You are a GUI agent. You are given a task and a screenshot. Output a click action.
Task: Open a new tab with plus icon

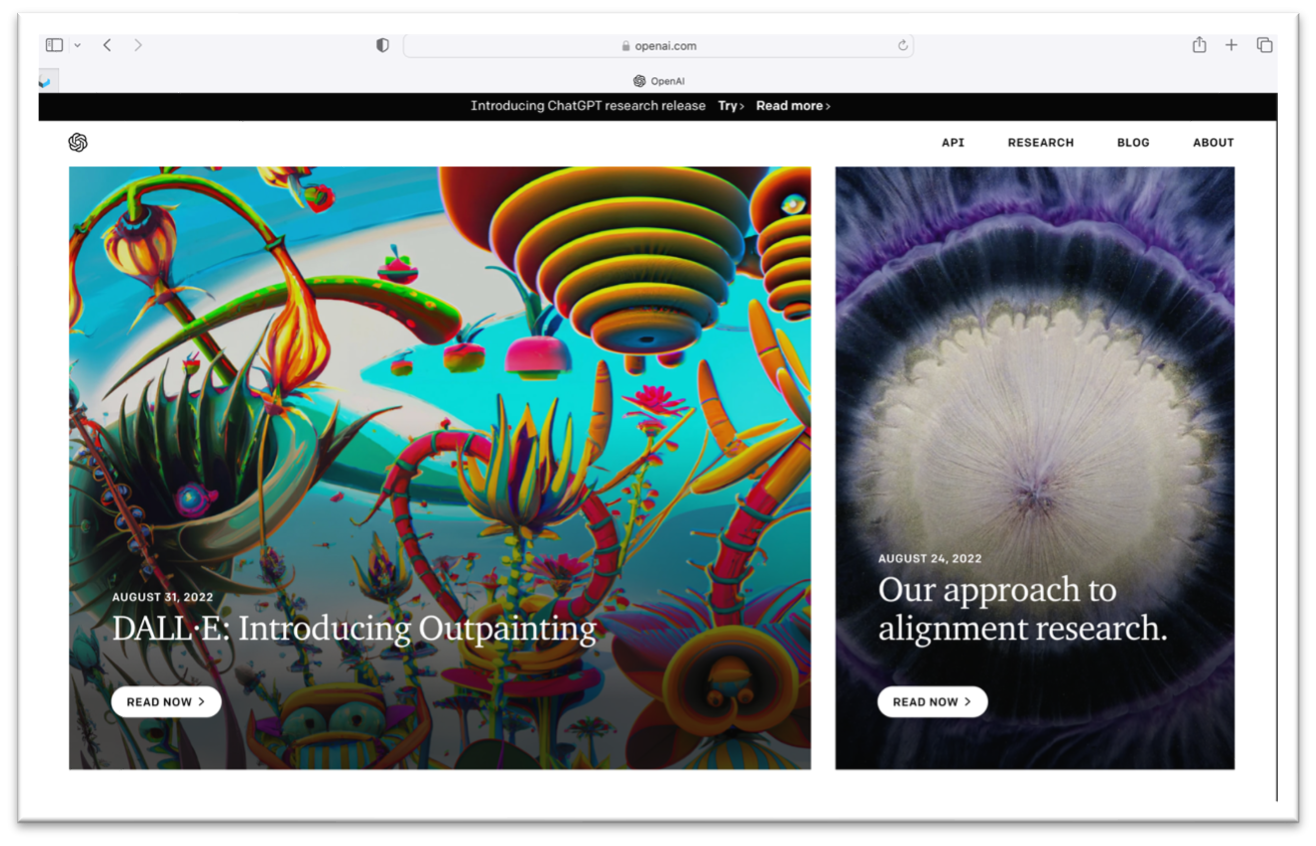pos(1231,45)
